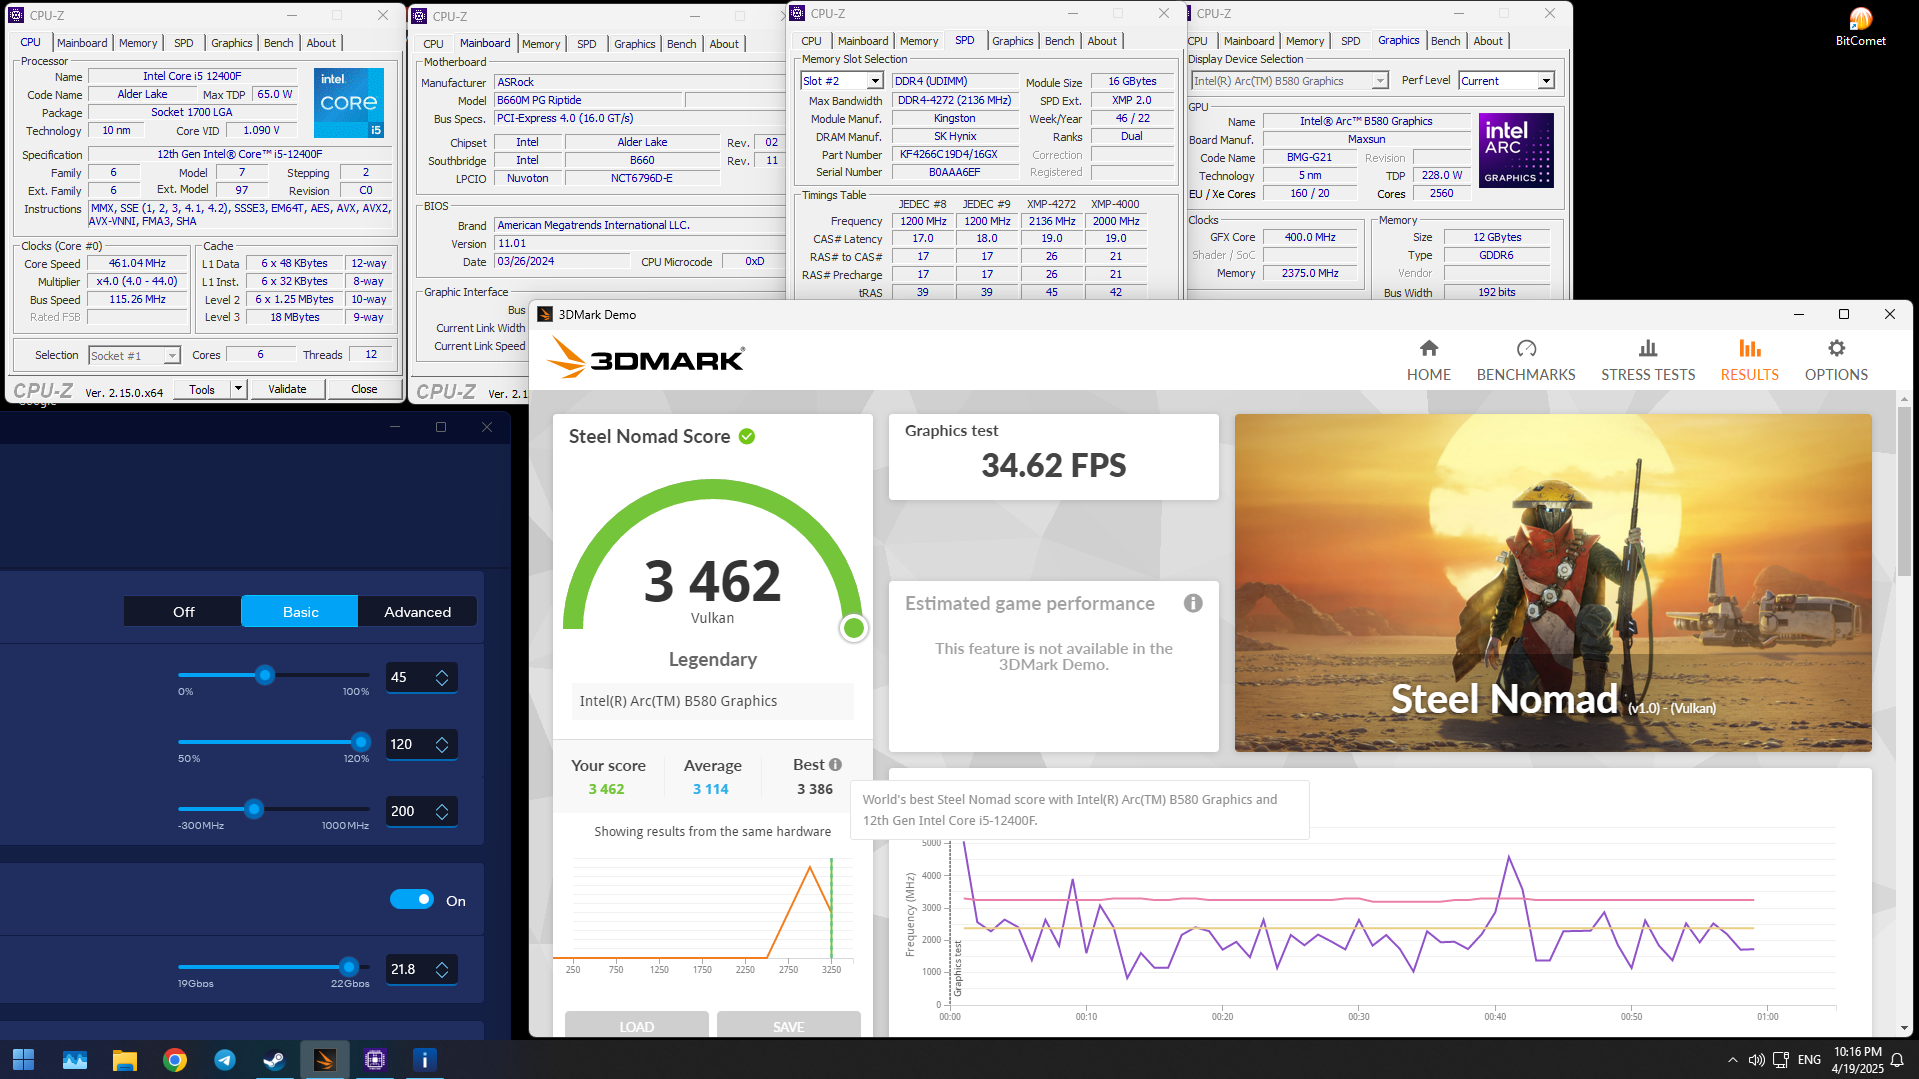Open the RESULTS bar chart icon

[x=1749, y=348]
